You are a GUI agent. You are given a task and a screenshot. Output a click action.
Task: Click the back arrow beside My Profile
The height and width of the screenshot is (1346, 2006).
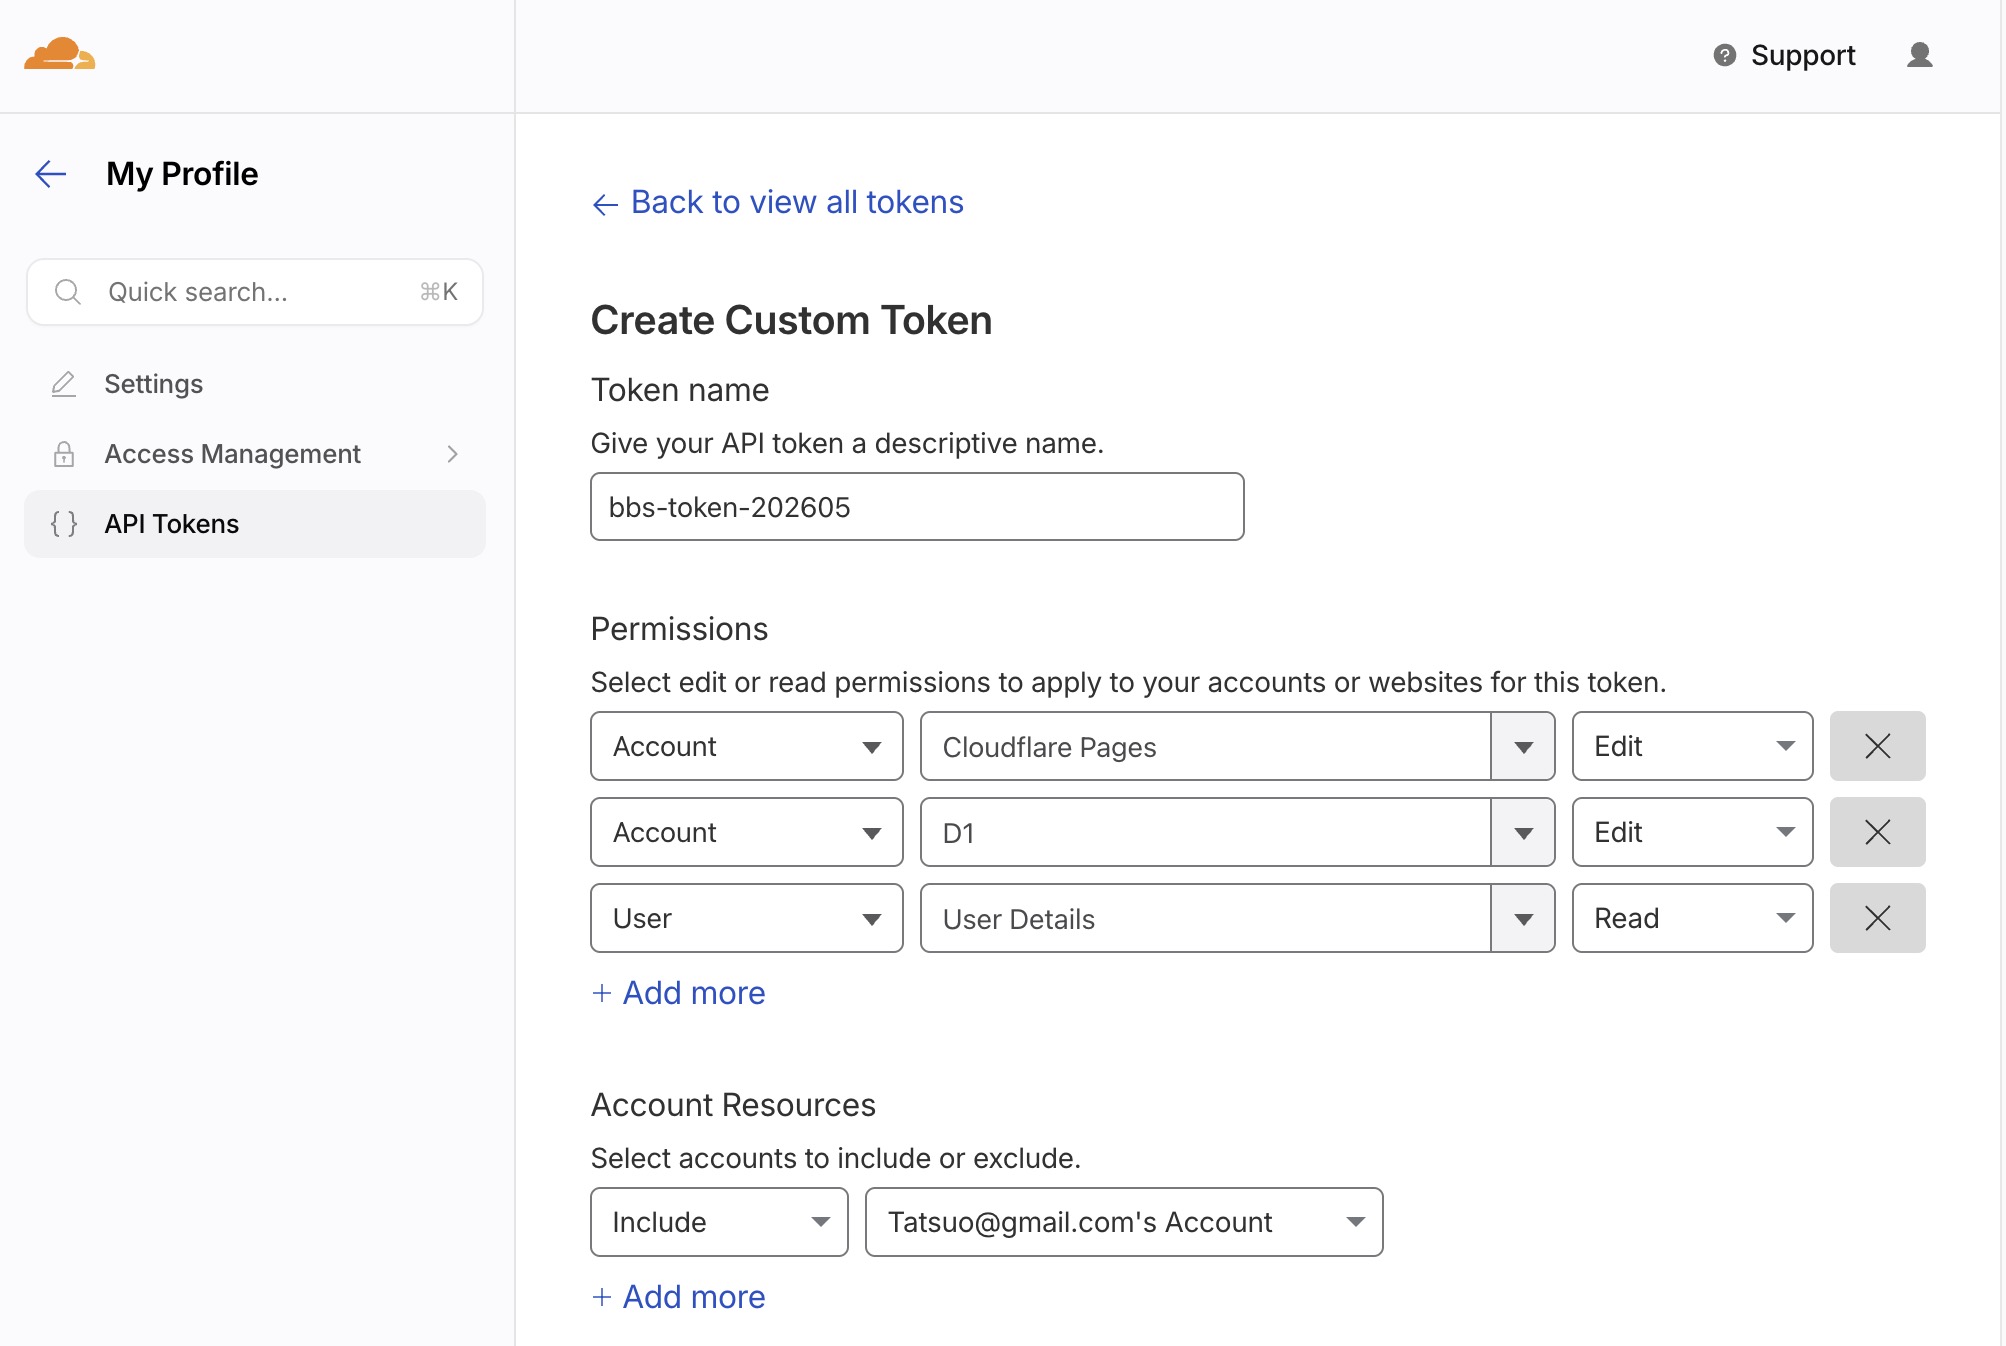pyautogui.click(x=51, y=174)
